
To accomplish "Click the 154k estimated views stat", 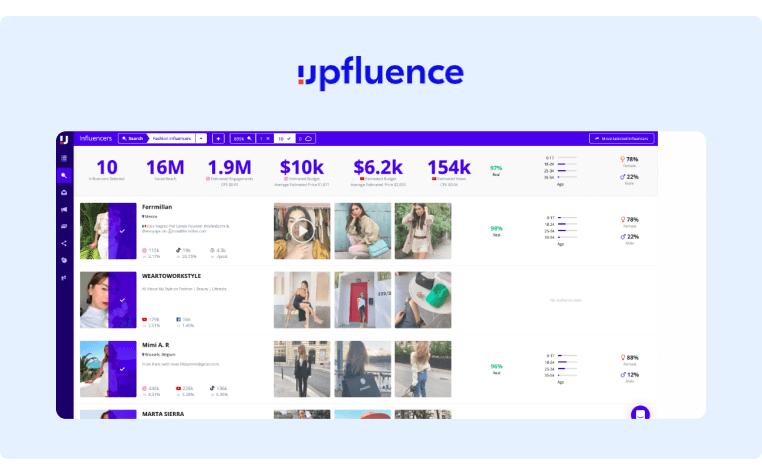I will [449, 172].
